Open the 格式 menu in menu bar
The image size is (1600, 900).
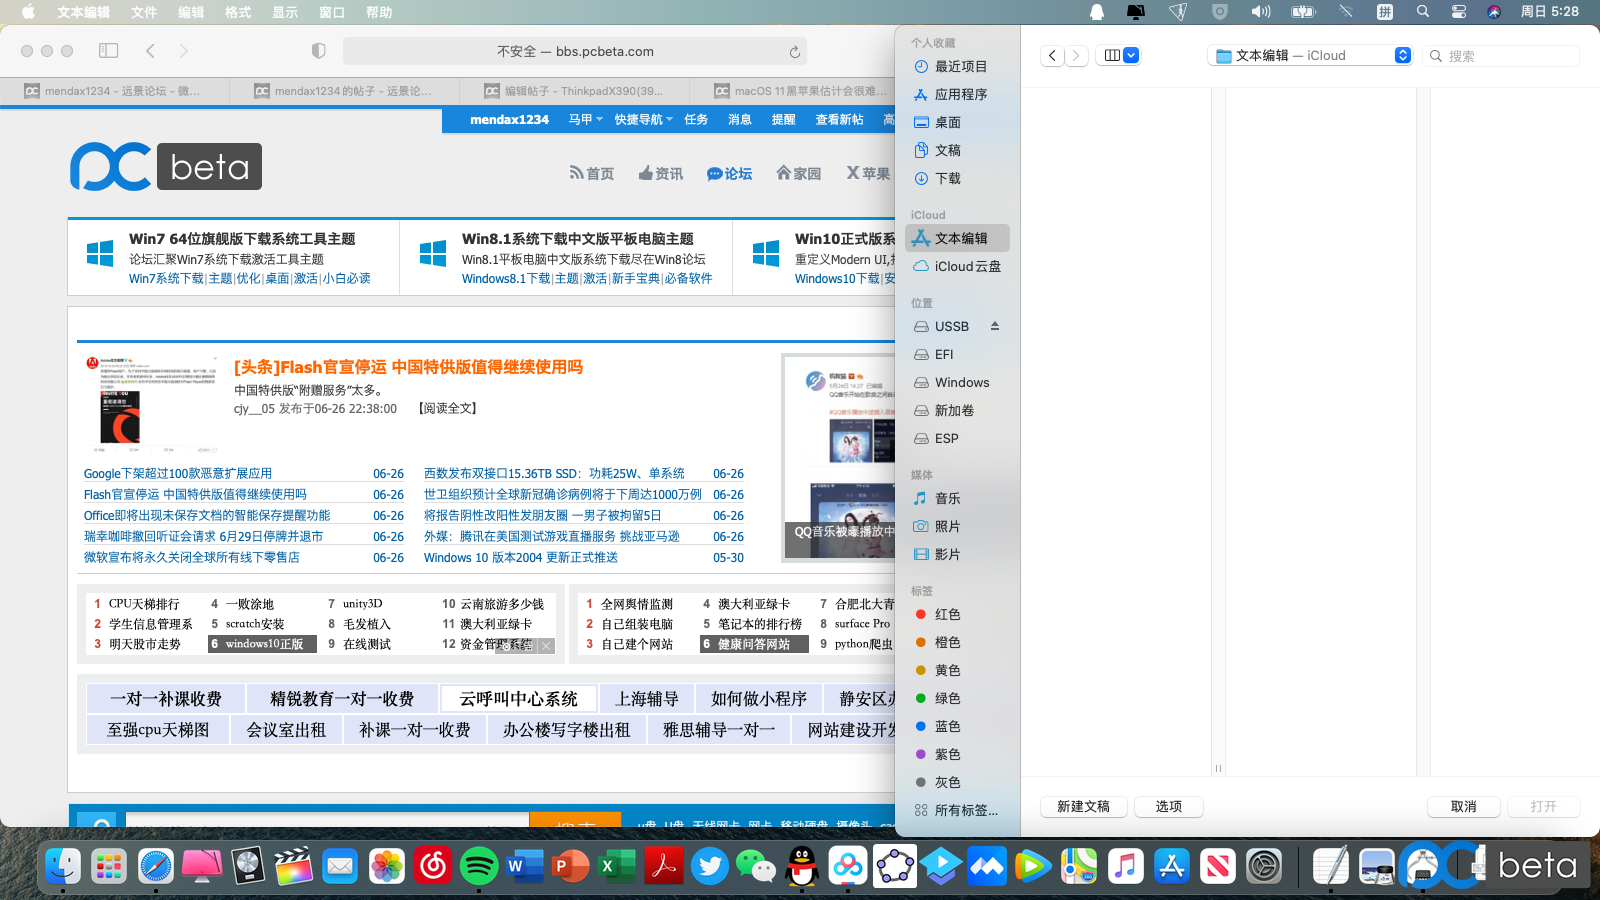238,12
